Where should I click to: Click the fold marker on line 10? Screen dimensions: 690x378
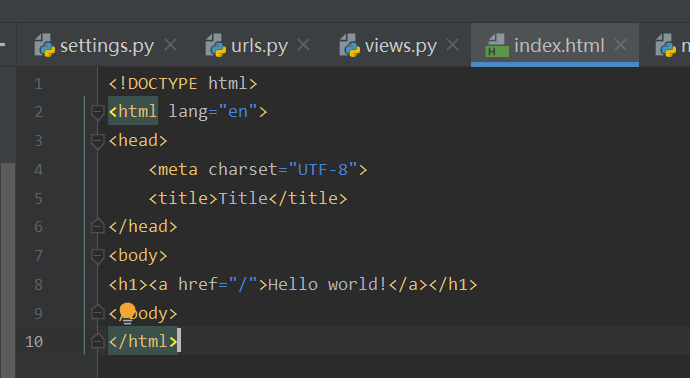[97, 341]
